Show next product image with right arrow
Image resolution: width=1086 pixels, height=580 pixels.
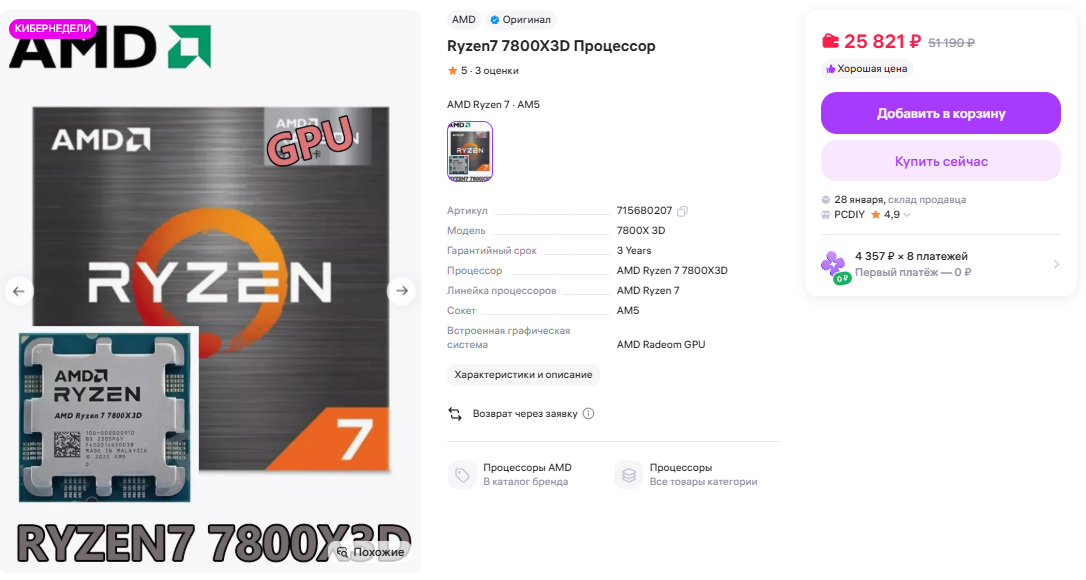click(402, 291)
